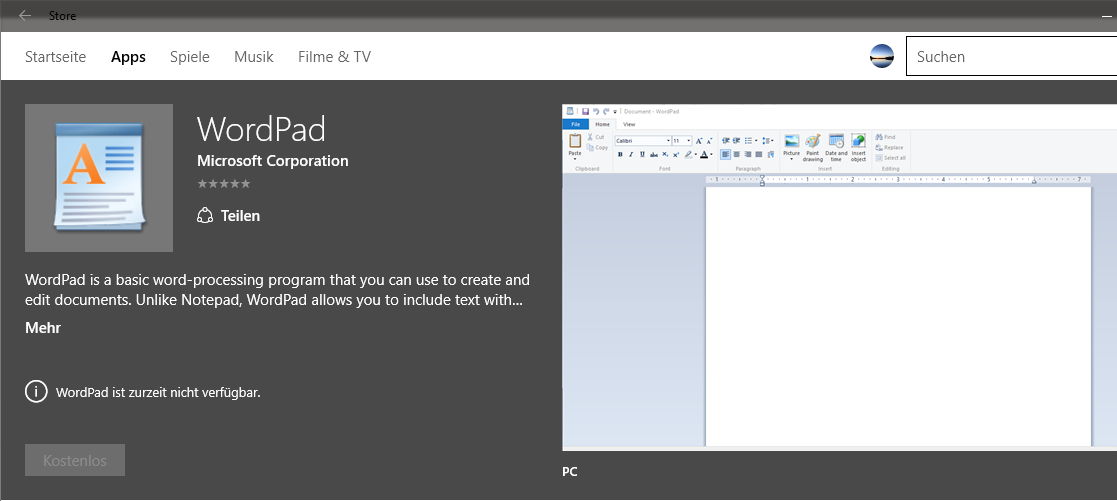Screen dimensions: 1117x501
Task: Click the Teilen share label
Action: 241,216
